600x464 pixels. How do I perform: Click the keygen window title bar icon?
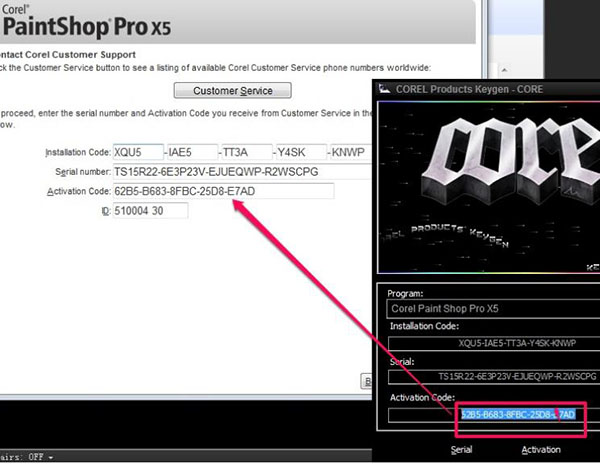tap(384, 89)
